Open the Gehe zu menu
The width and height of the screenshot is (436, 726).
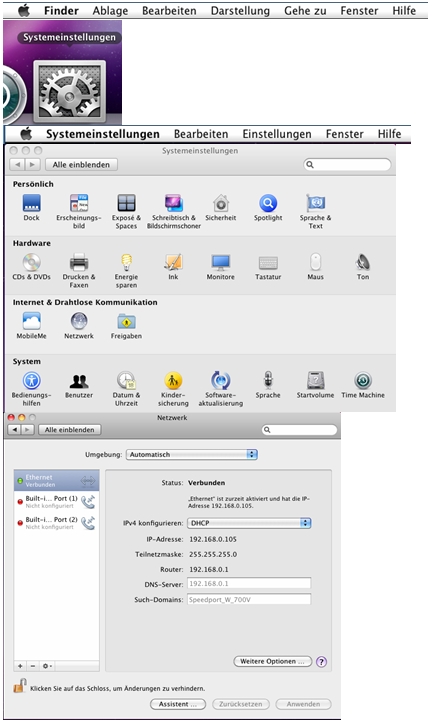point(305,10)
